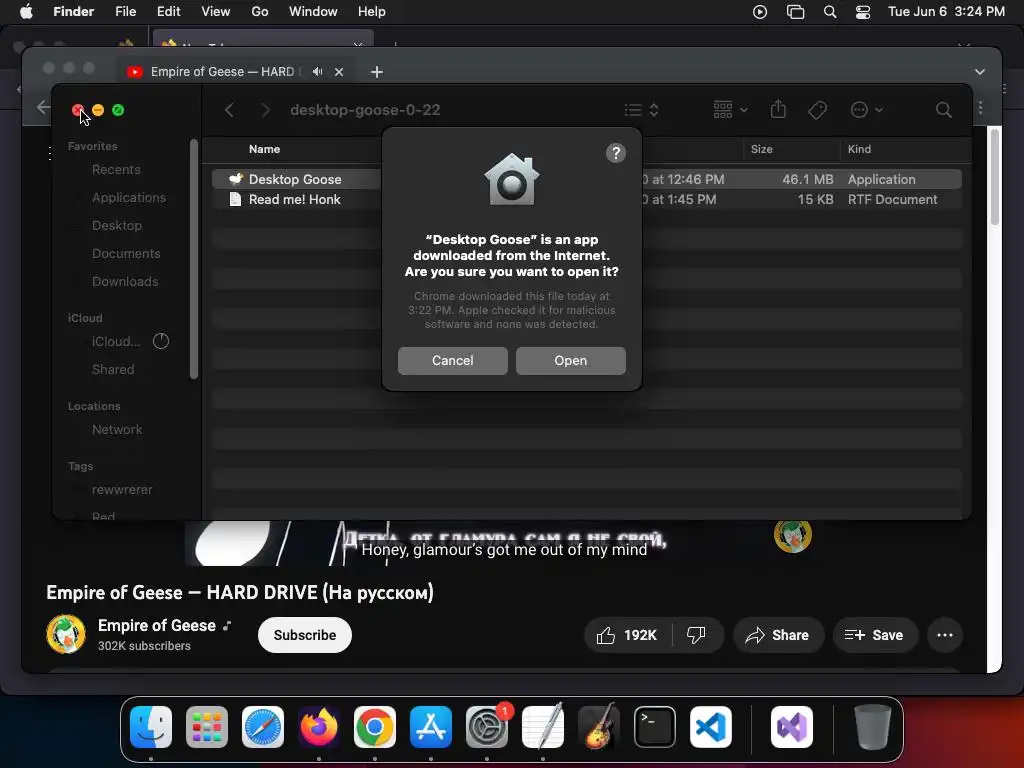Image resolution: width=1024 pixels, height=768 pixels.
Task: Sort files by Name column
Action: point(264,149)
